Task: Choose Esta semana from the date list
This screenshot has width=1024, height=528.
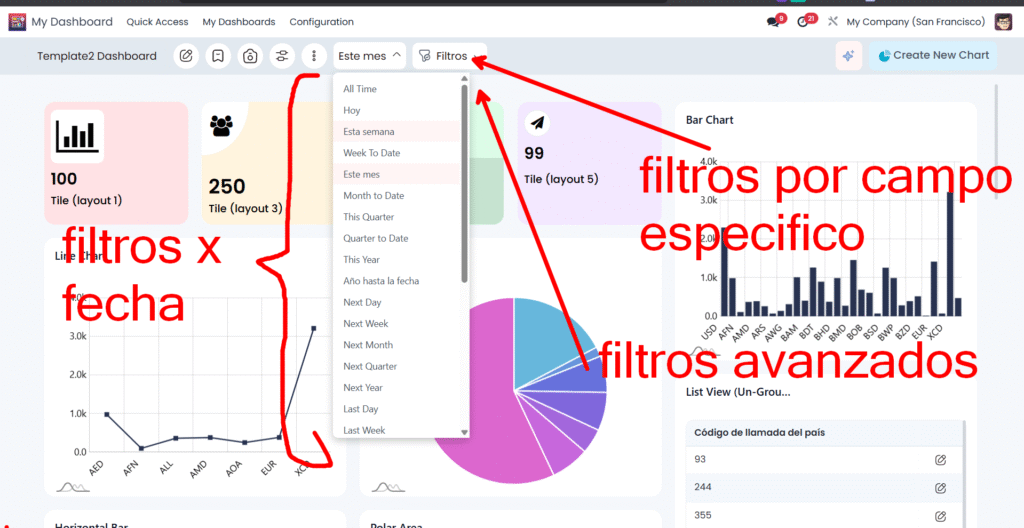Action: pyautogui.click(x=369, y=132)
